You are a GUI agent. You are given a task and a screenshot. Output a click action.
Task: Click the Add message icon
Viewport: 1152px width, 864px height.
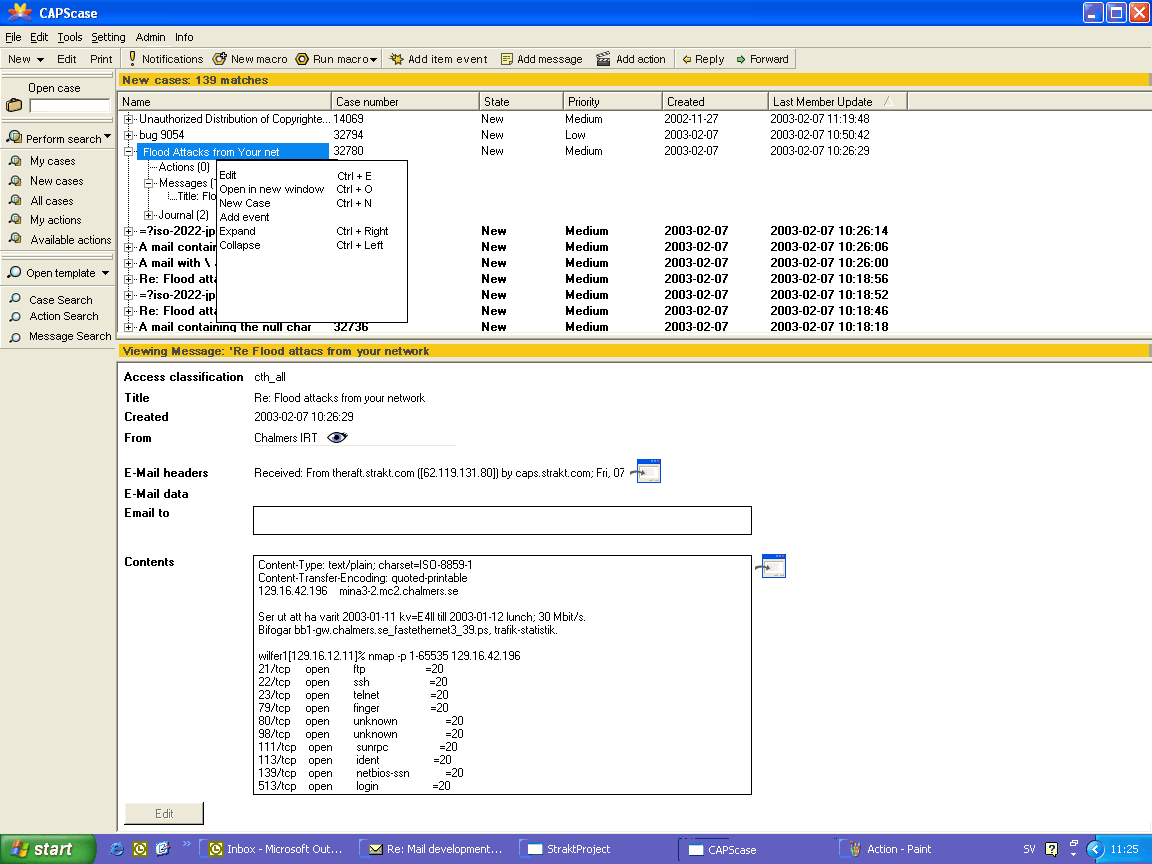(507, 59)
